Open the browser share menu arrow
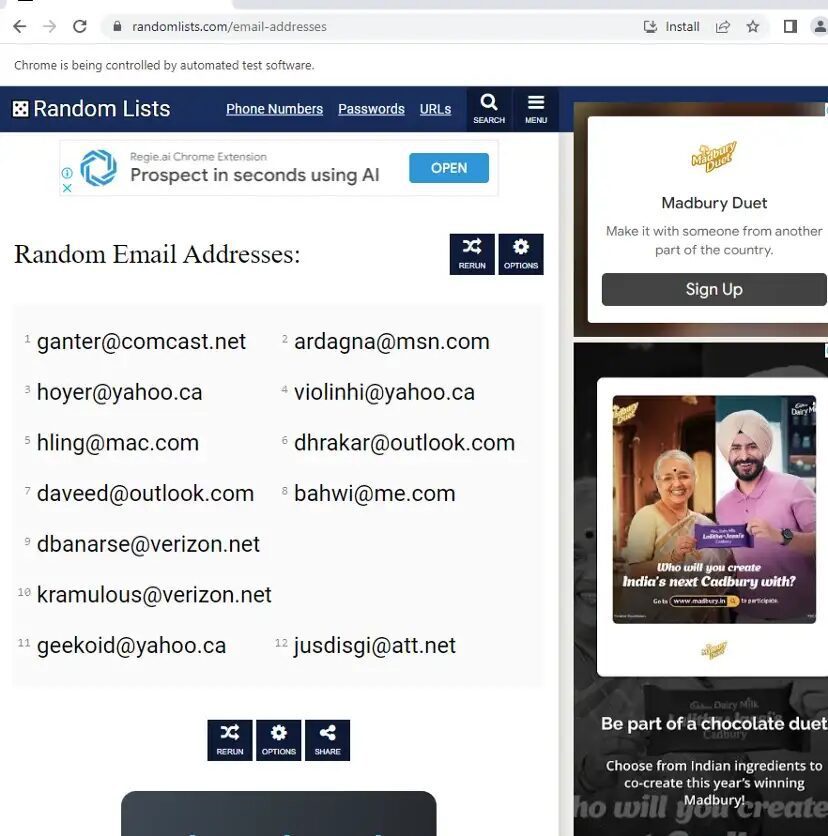This screenshot has width=828, height=836. (x=722, y=26)
